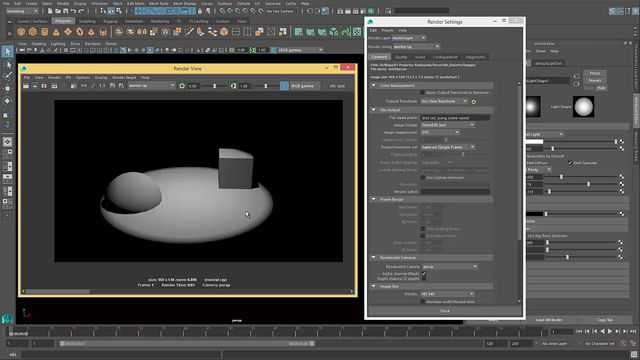Collapse the Frame Range section

373,199
